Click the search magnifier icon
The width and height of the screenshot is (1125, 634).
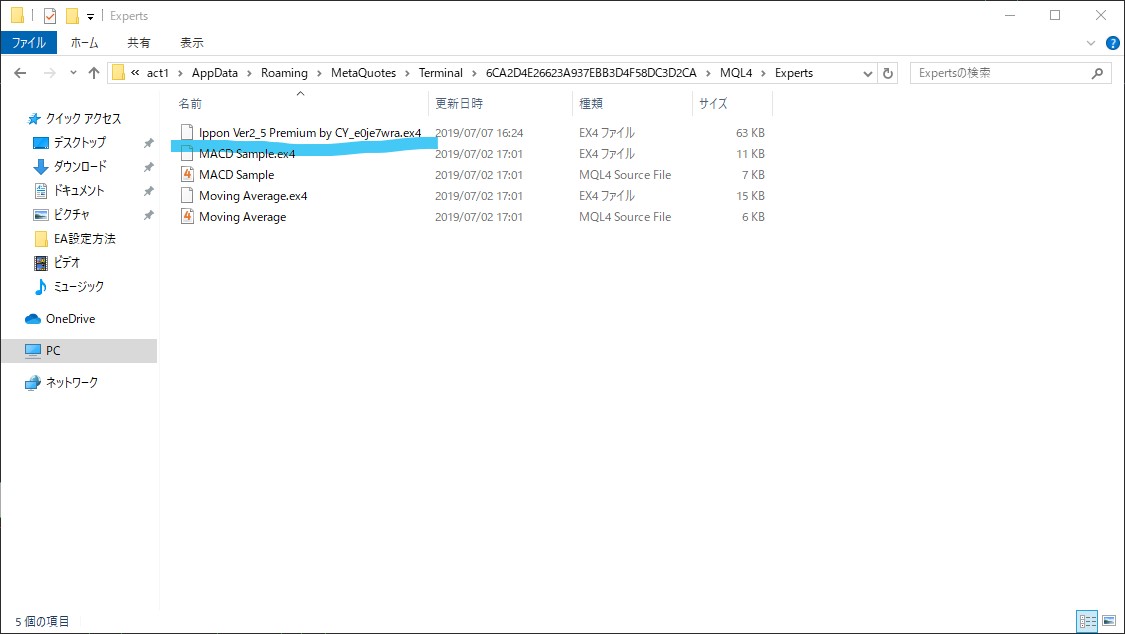coord(1097,73)
